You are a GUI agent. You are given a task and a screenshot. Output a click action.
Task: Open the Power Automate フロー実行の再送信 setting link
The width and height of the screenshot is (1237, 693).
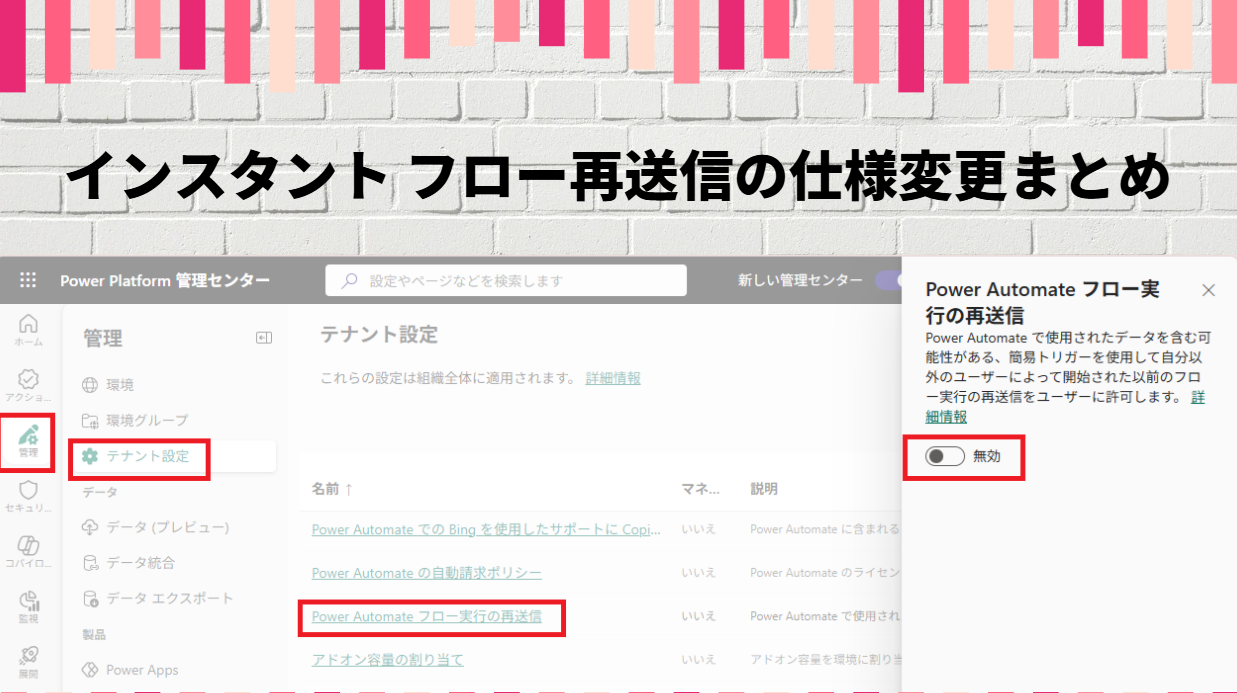click(426, 616)
